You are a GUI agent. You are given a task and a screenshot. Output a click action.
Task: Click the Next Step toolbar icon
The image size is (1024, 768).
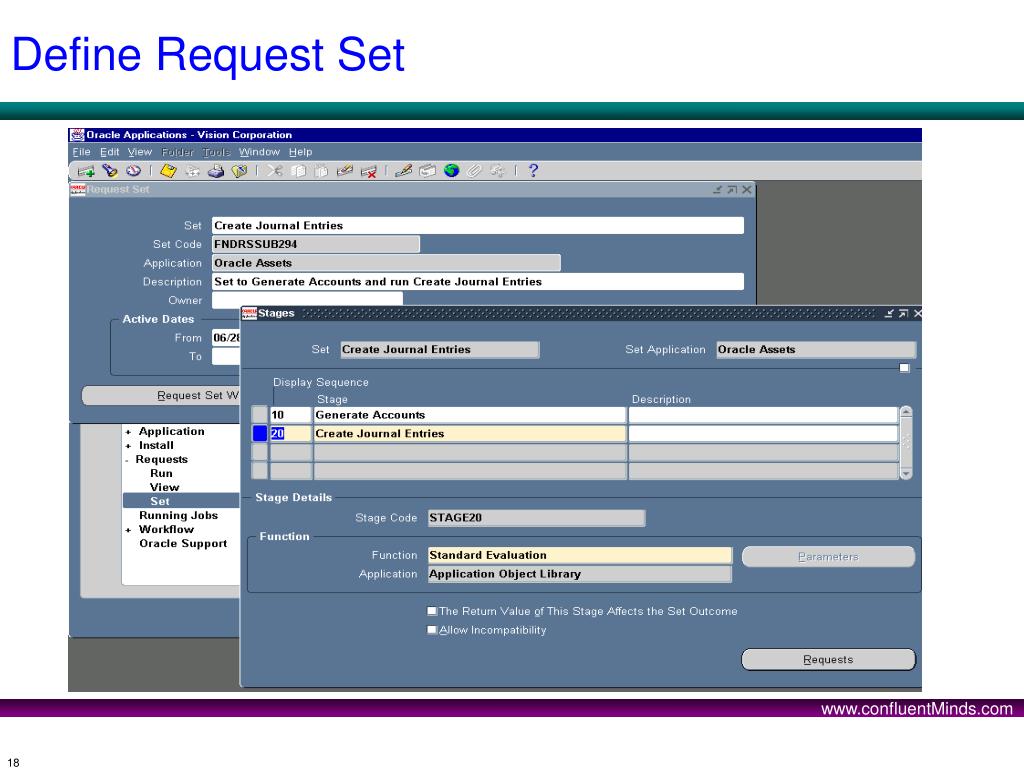[193, 171]
